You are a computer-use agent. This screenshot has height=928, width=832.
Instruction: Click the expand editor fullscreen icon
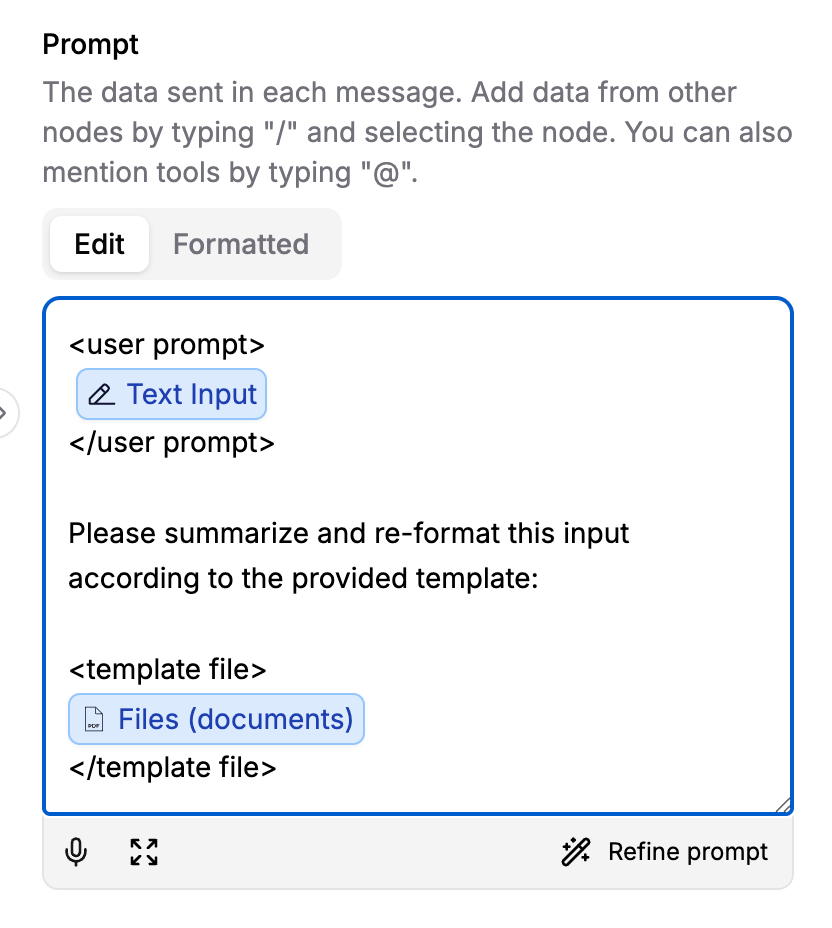(x=144, y=852)
